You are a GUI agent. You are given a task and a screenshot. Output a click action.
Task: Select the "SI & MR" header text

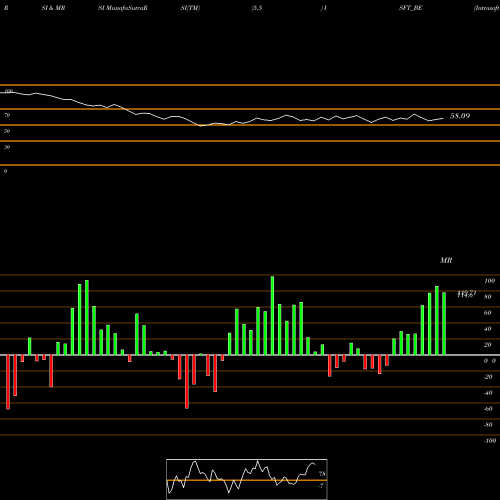[53, 8]
